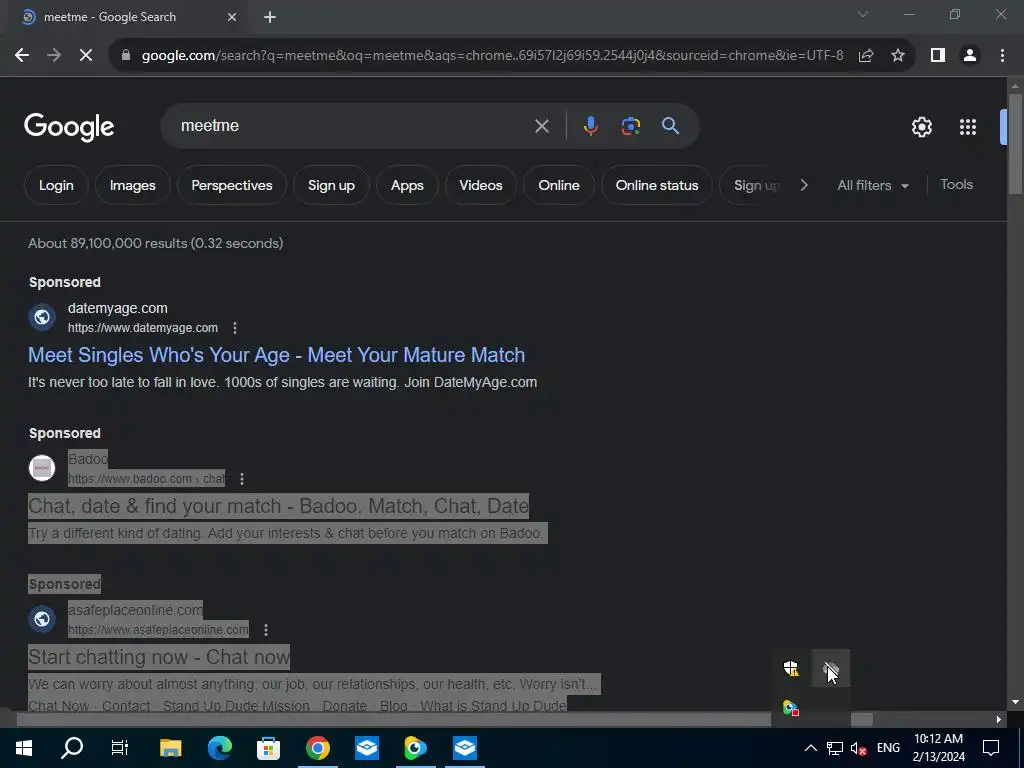
Task: Open Windows Security from tray popup
Action: [x=791, y=668]
